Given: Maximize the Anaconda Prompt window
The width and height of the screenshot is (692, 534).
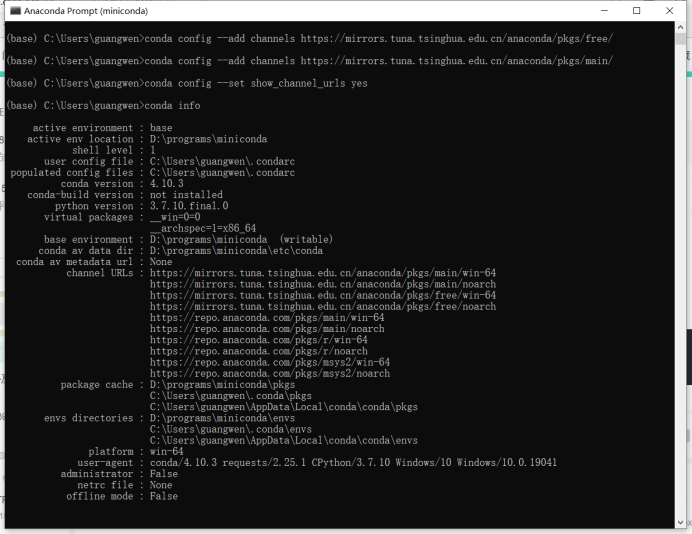Looking at the screenshot, I should [636, 11].
